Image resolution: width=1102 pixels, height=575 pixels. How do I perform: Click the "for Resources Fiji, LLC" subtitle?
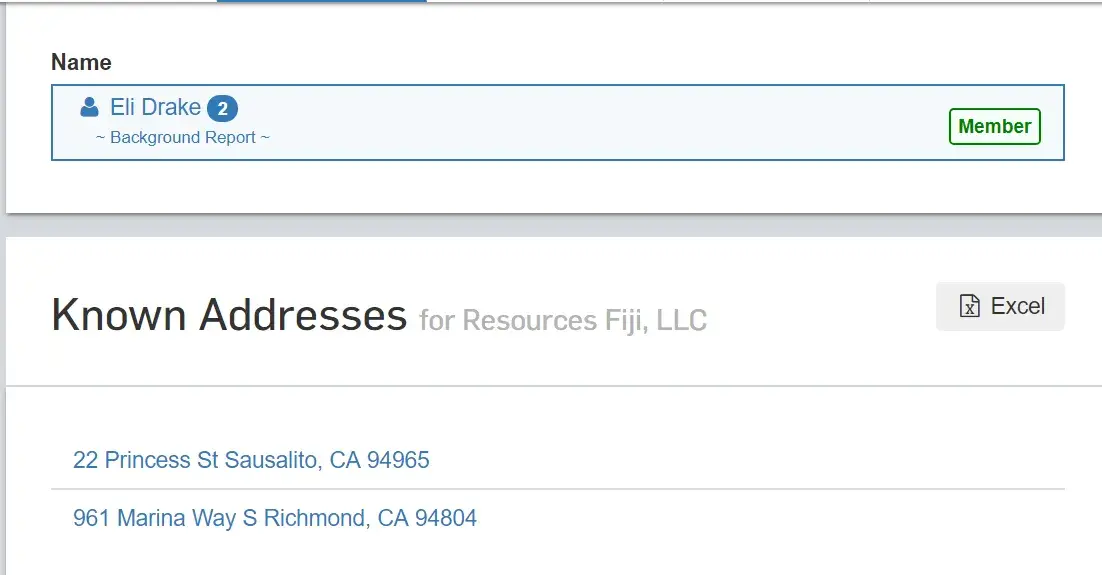click(563, 321)
